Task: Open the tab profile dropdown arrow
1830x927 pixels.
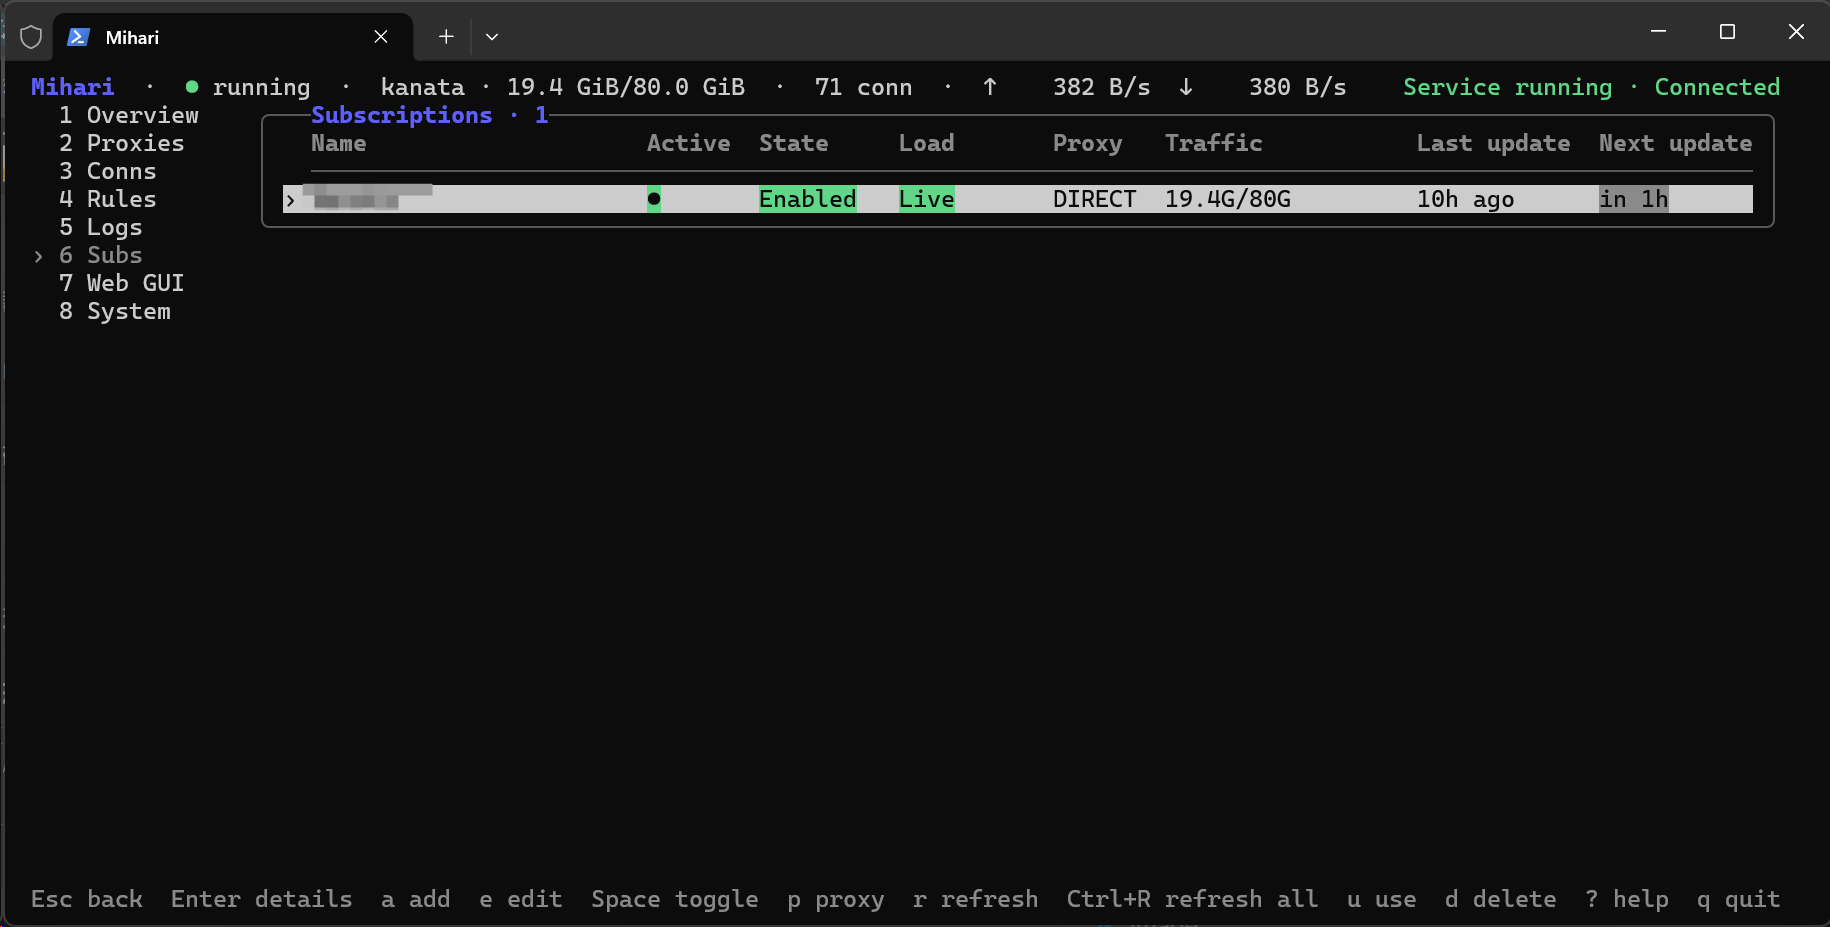Action: 492,37
